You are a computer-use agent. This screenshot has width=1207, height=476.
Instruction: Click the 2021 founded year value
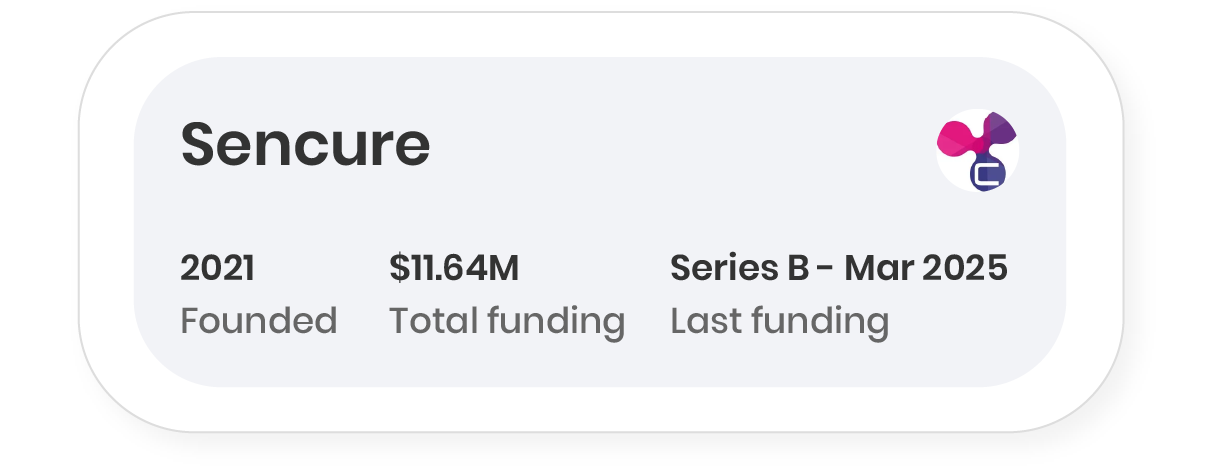(217, 268)
